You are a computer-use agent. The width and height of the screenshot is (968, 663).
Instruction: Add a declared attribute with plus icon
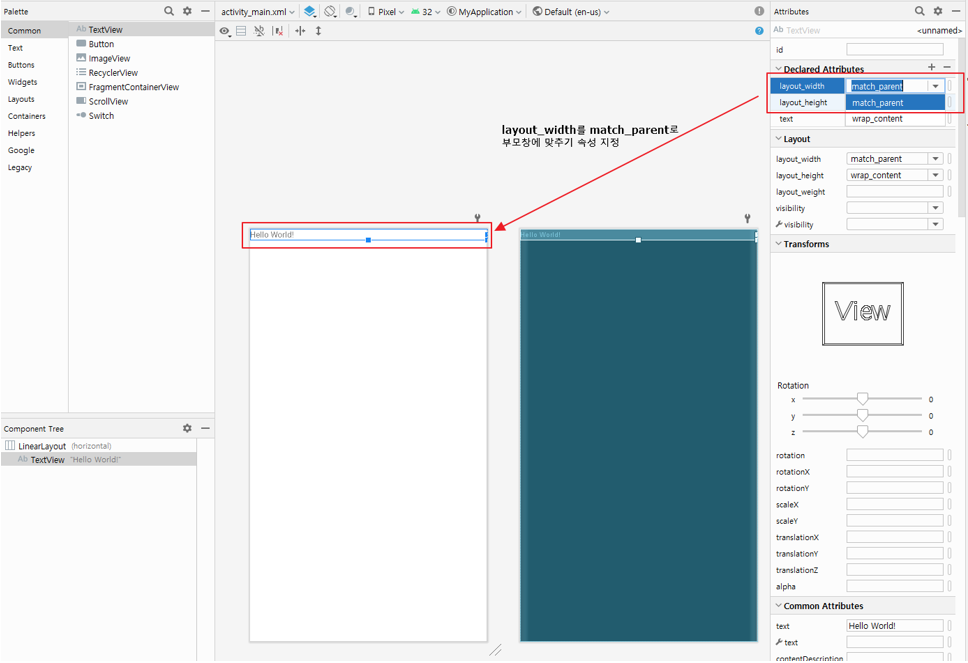[x=932, y=67]
